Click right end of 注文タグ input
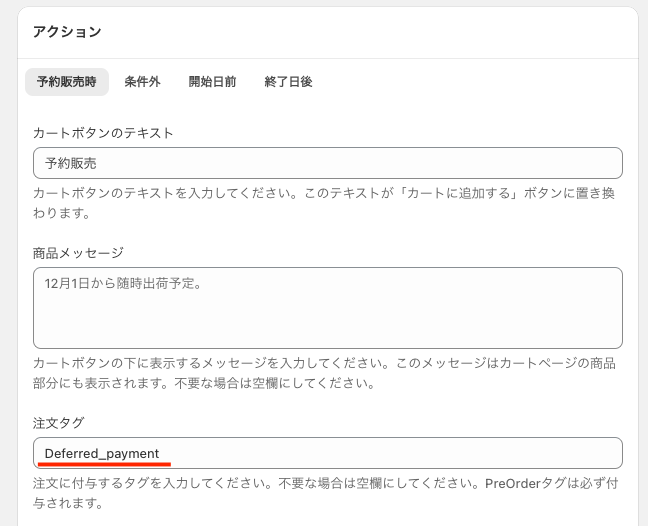The image size is (648, 526). [x=608, y=453]
